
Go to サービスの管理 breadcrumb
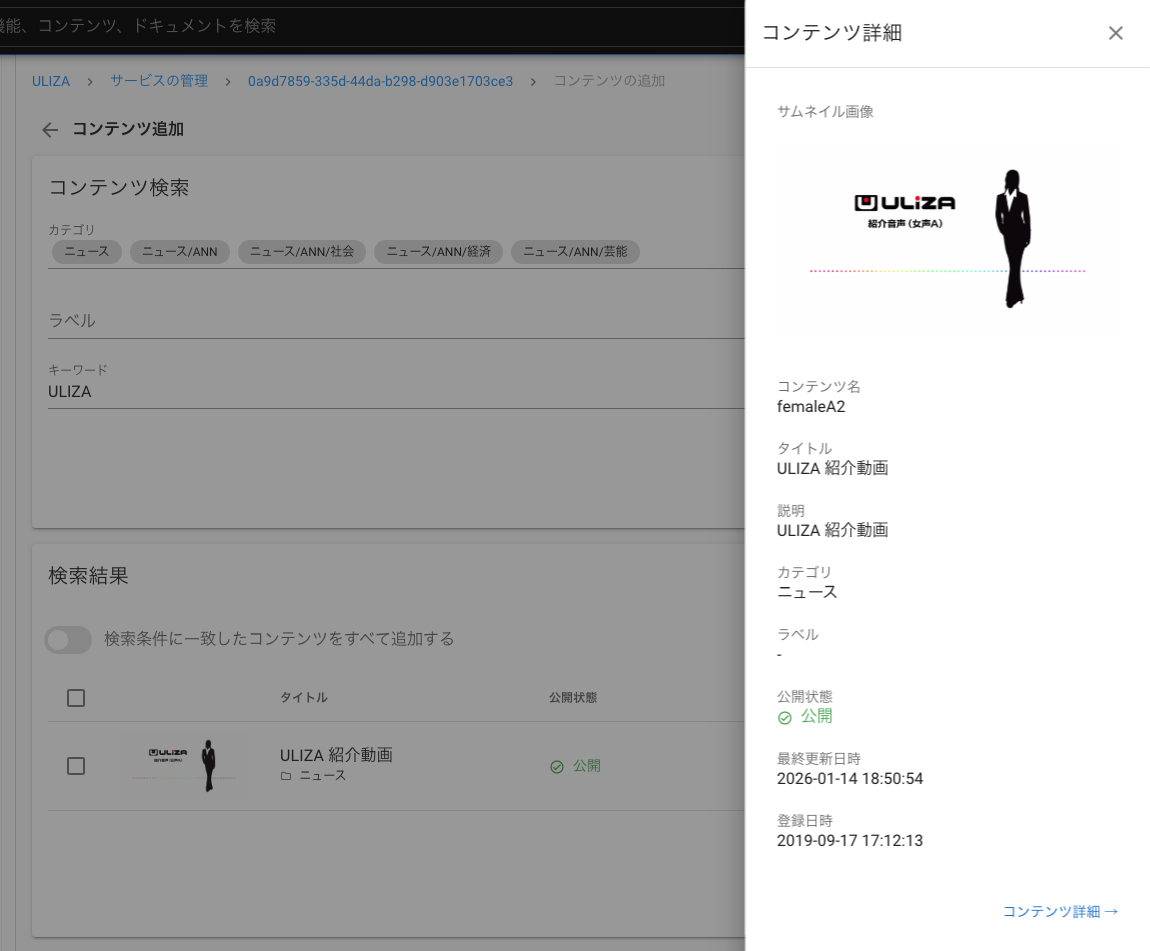tap(159, 81)
